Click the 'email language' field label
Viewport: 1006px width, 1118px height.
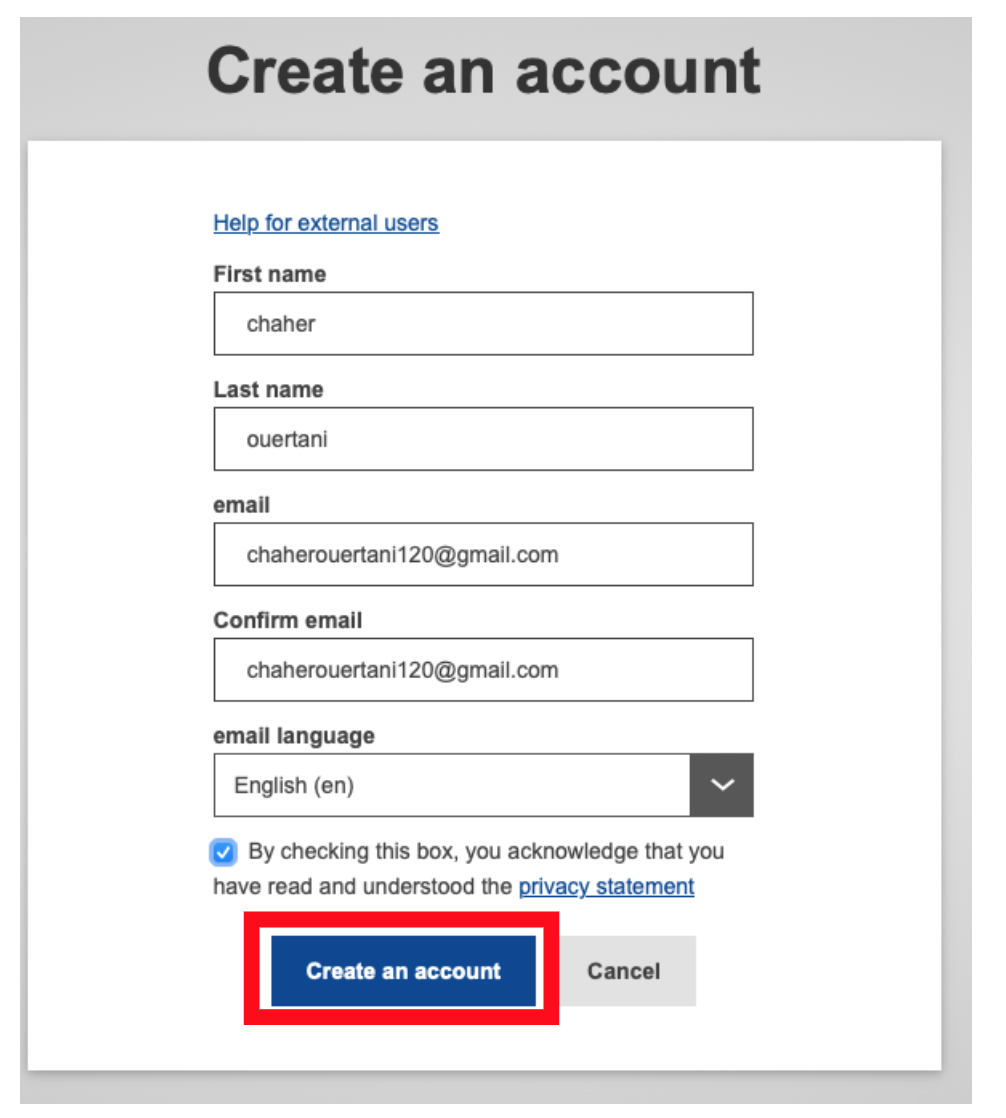click(294, 736)
